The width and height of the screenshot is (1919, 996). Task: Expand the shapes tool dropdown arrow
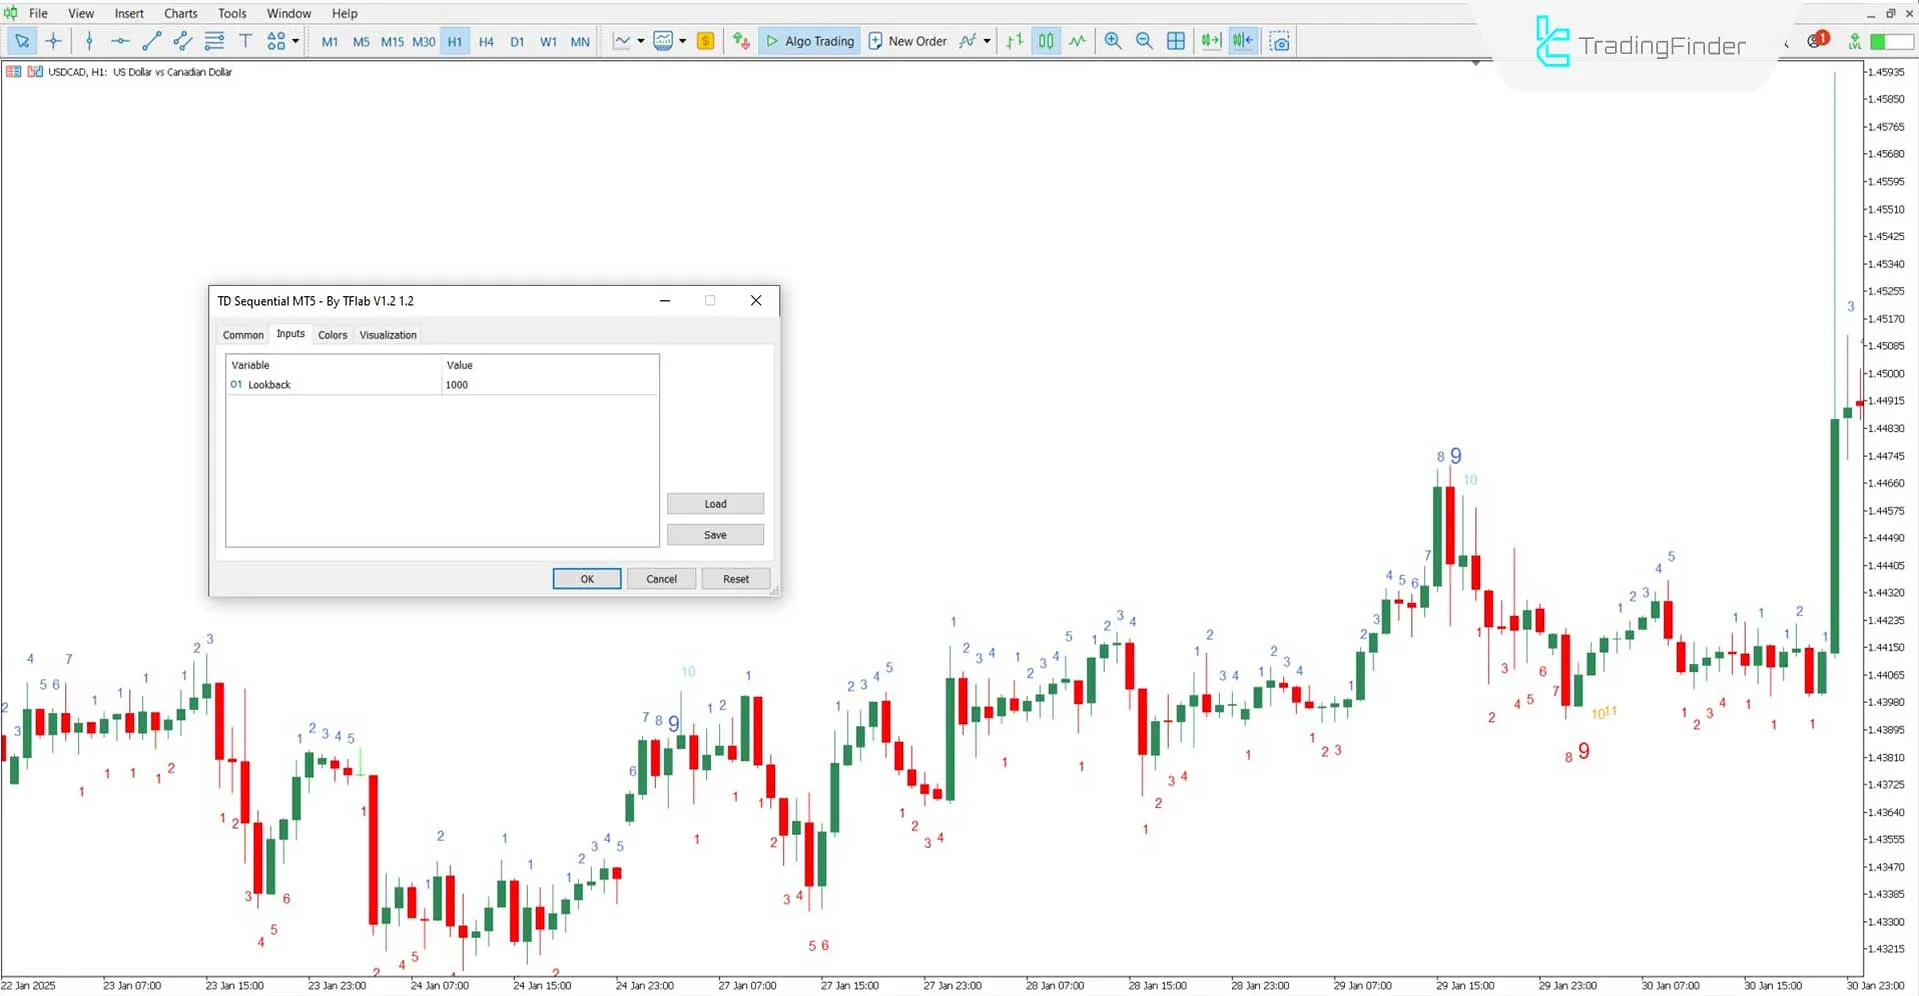296,41
